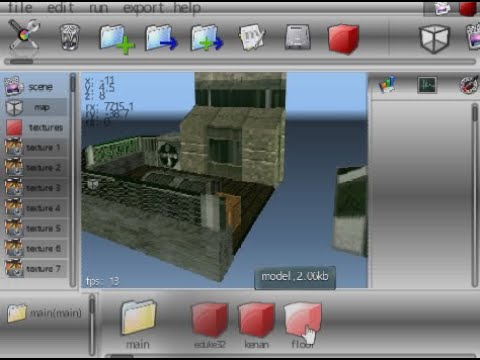
Task: Click the wireframe cube toolbar icon
Action: point(435,39)
